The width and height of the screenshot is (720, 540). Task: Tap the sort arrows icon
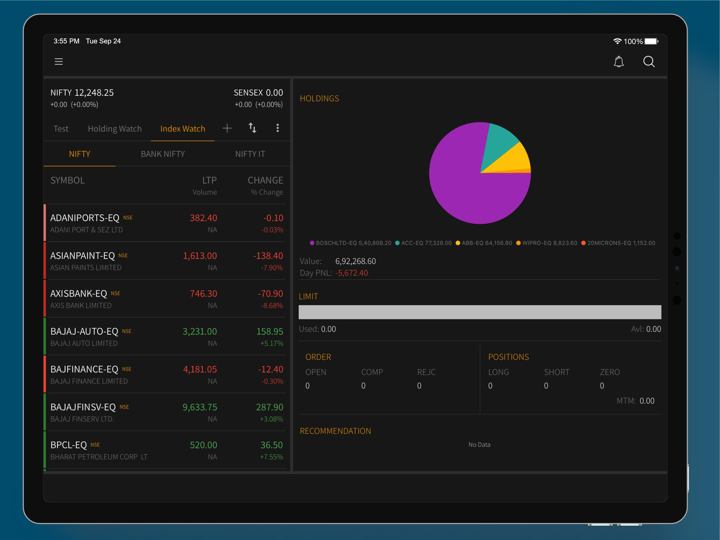tap(252, 129)
